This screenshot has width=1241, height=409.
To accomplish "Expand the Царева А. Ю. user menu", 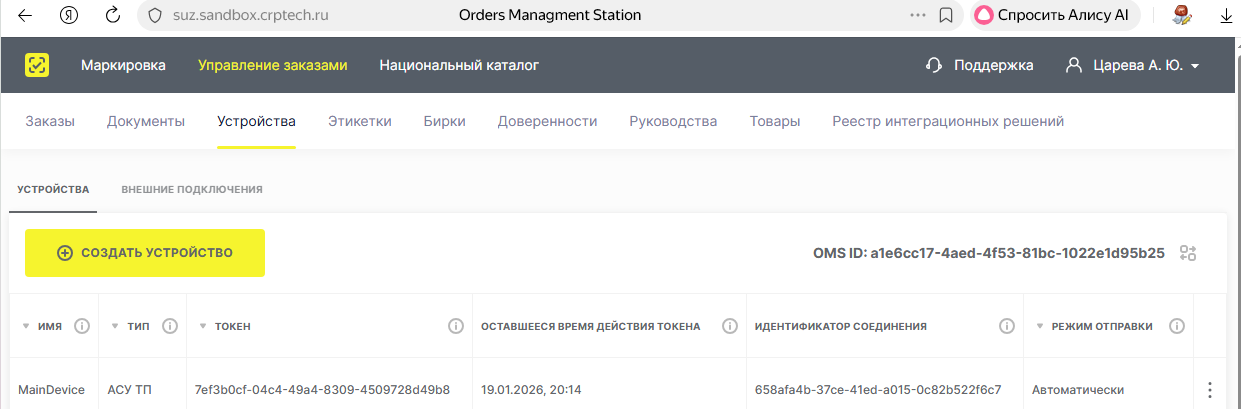I will 1134,65.
